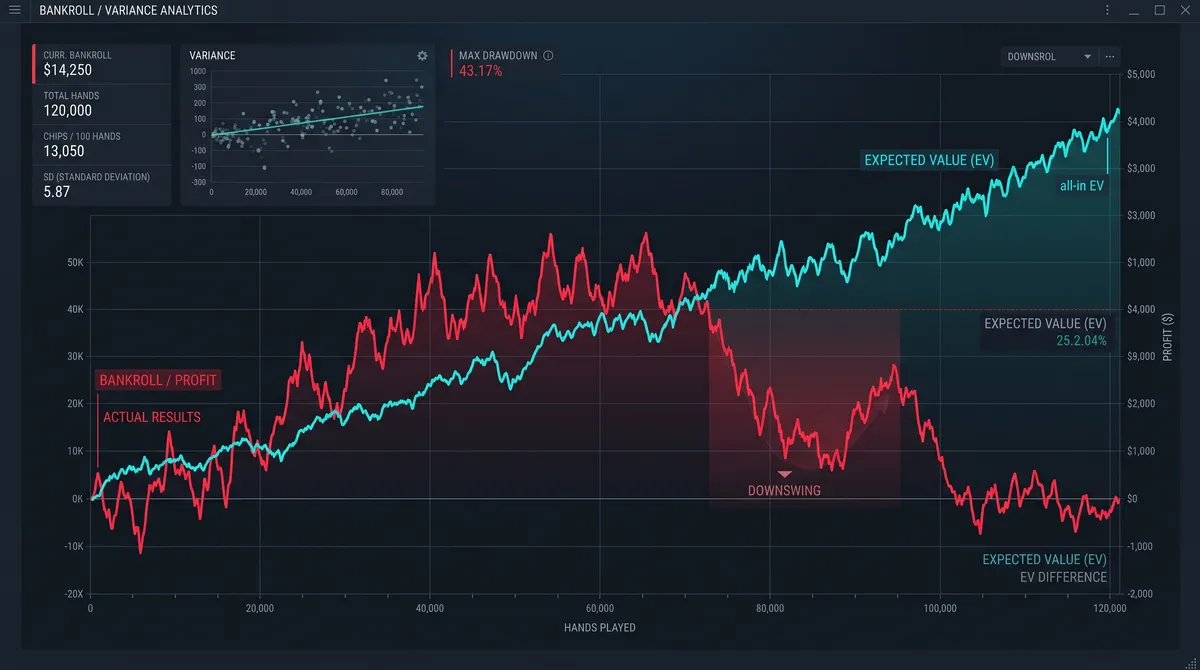Screen dimensions: 1200x670
Task: Click the all-in EV label
Action: coord(1082,185)
